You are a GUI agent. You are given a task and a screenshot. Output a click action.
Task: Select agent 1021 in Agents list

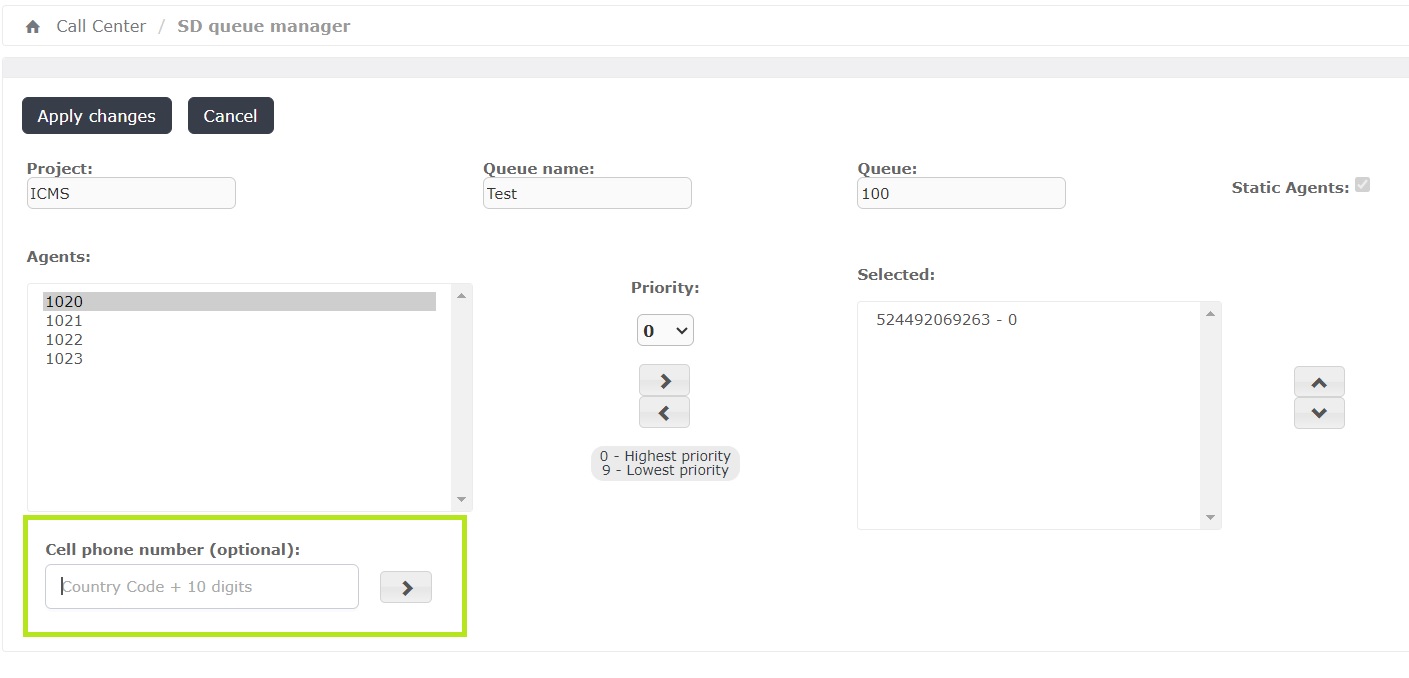(x=64, y=321)
